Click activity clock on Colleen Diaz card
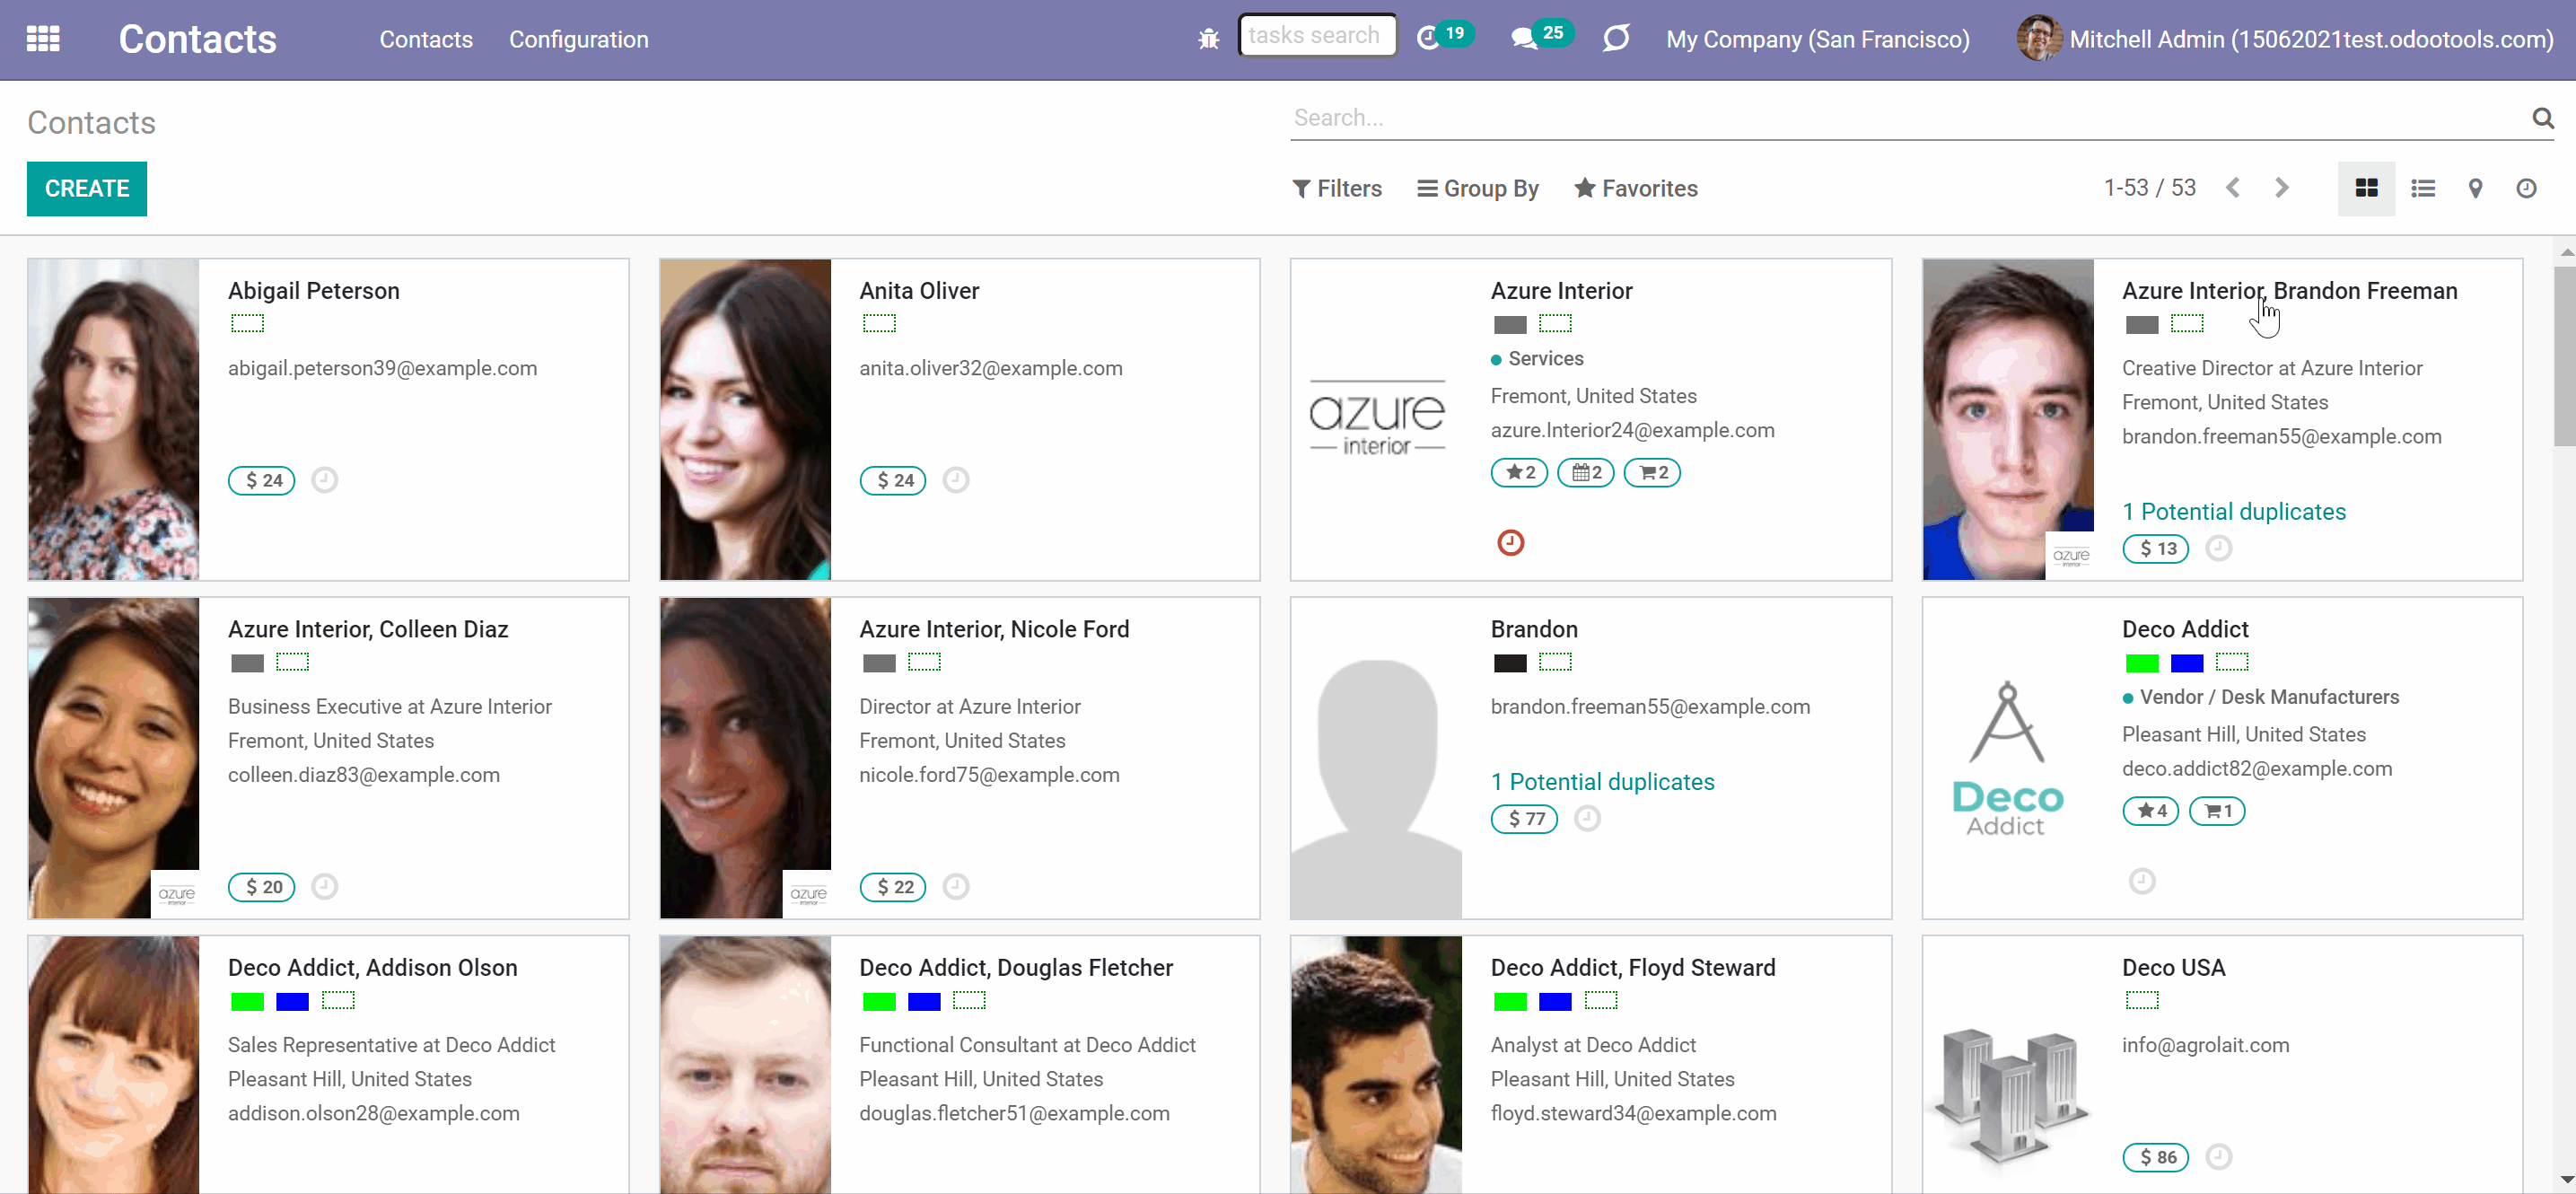Screen dimensions: 2576x1194 324,886
